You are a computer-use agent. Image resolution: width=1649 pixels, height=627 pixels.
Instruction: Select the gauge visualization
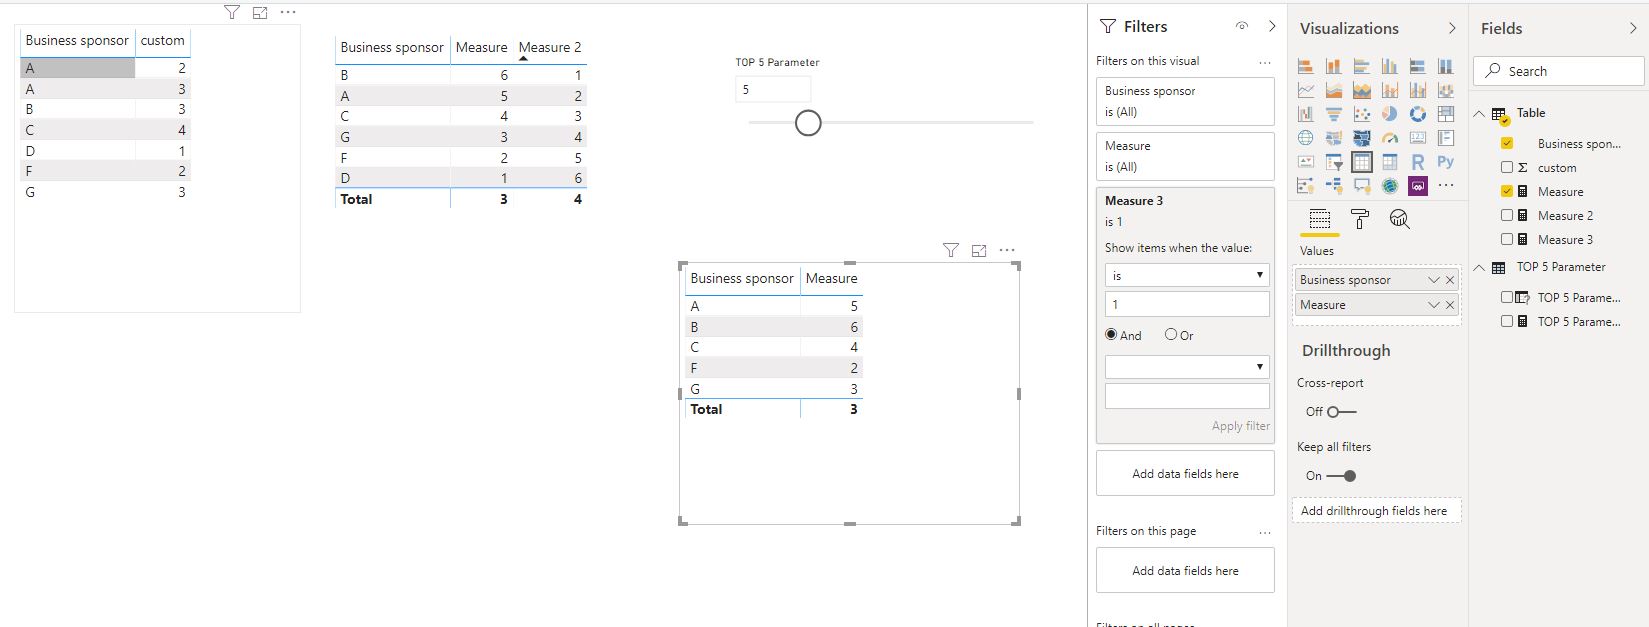[x=1389, y=138]
